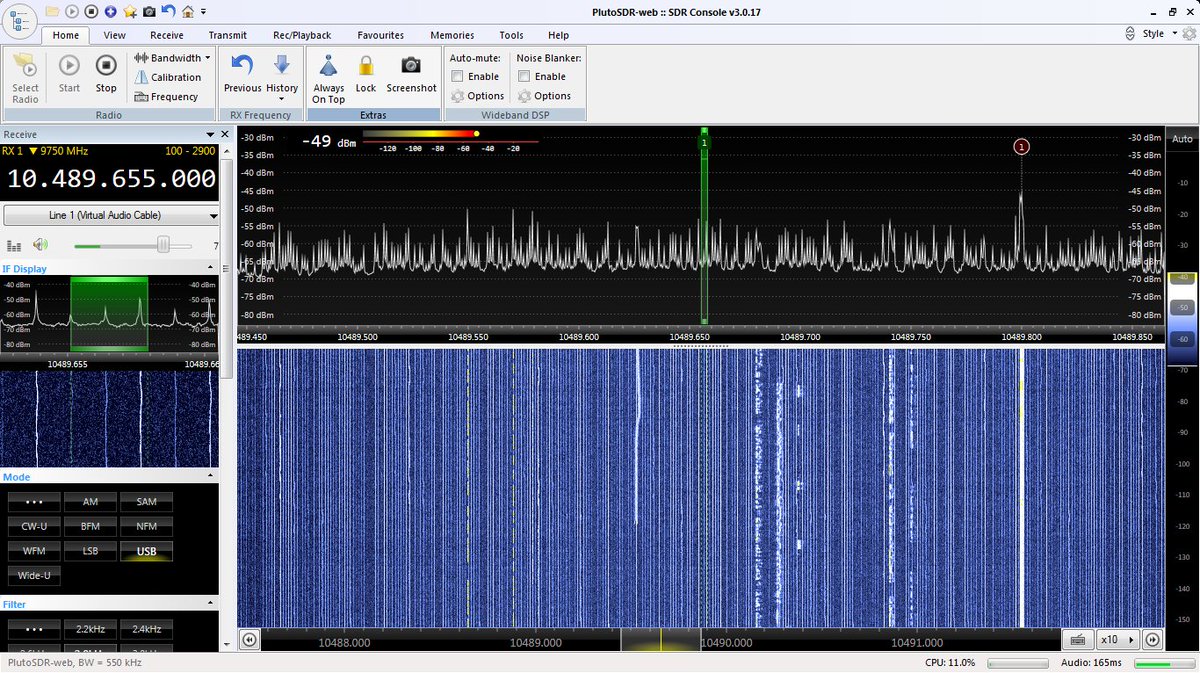This screenshot has width=1200, height=673.
Task: Select the 2.2kHz filter
Action: pos(90,629)
